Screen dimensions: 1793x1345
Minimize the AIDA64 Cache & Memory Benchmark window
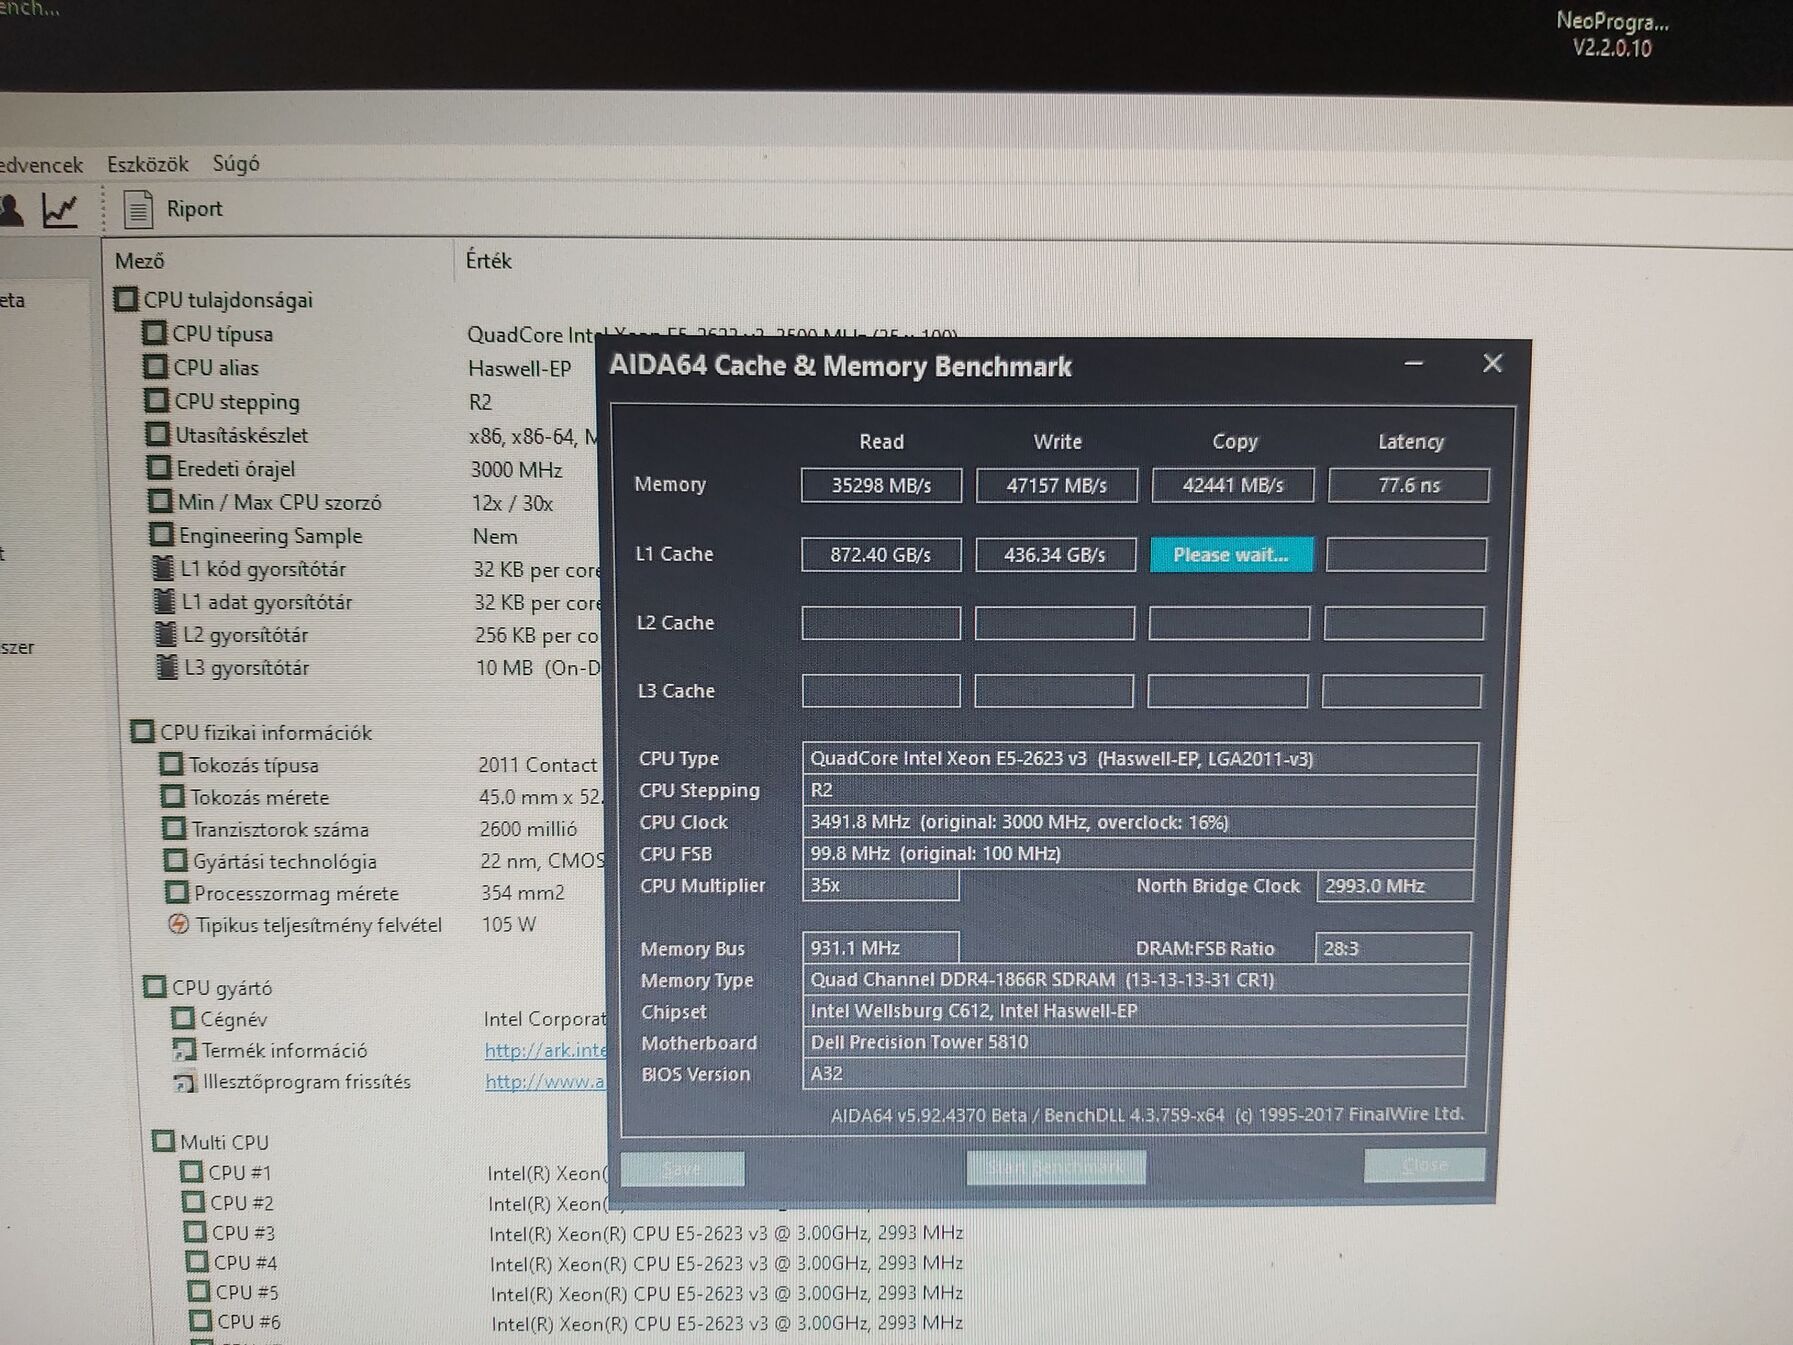(x=1413, y=363)
